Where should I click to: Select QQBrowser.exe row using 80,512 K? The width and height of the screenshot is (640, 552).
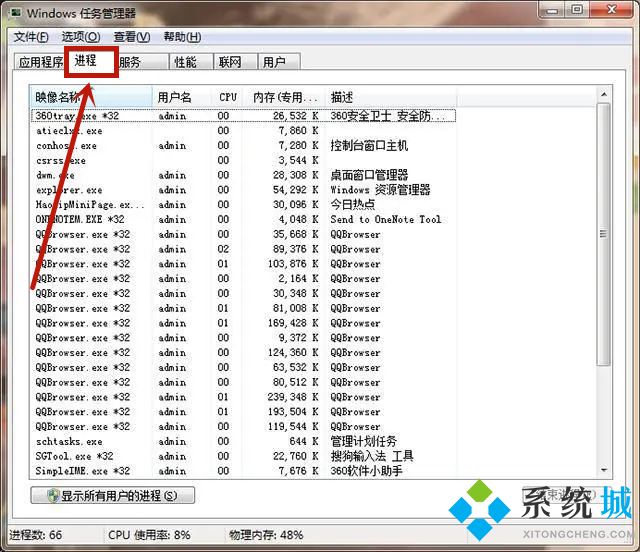click(243, 382)
